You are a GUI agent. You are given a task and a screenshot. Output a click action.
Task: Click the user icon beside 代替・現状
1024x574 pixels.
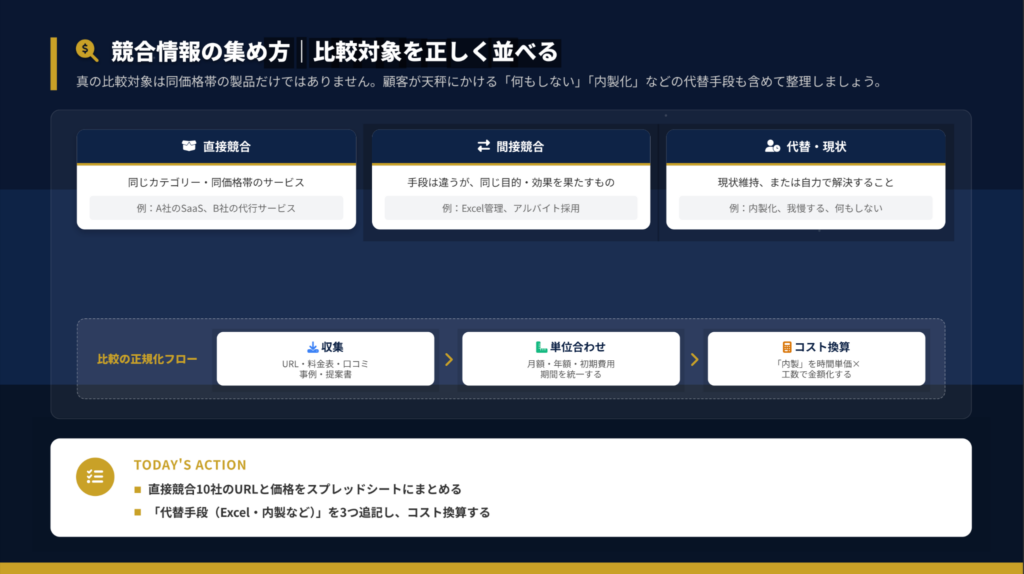tap(772, 146)
